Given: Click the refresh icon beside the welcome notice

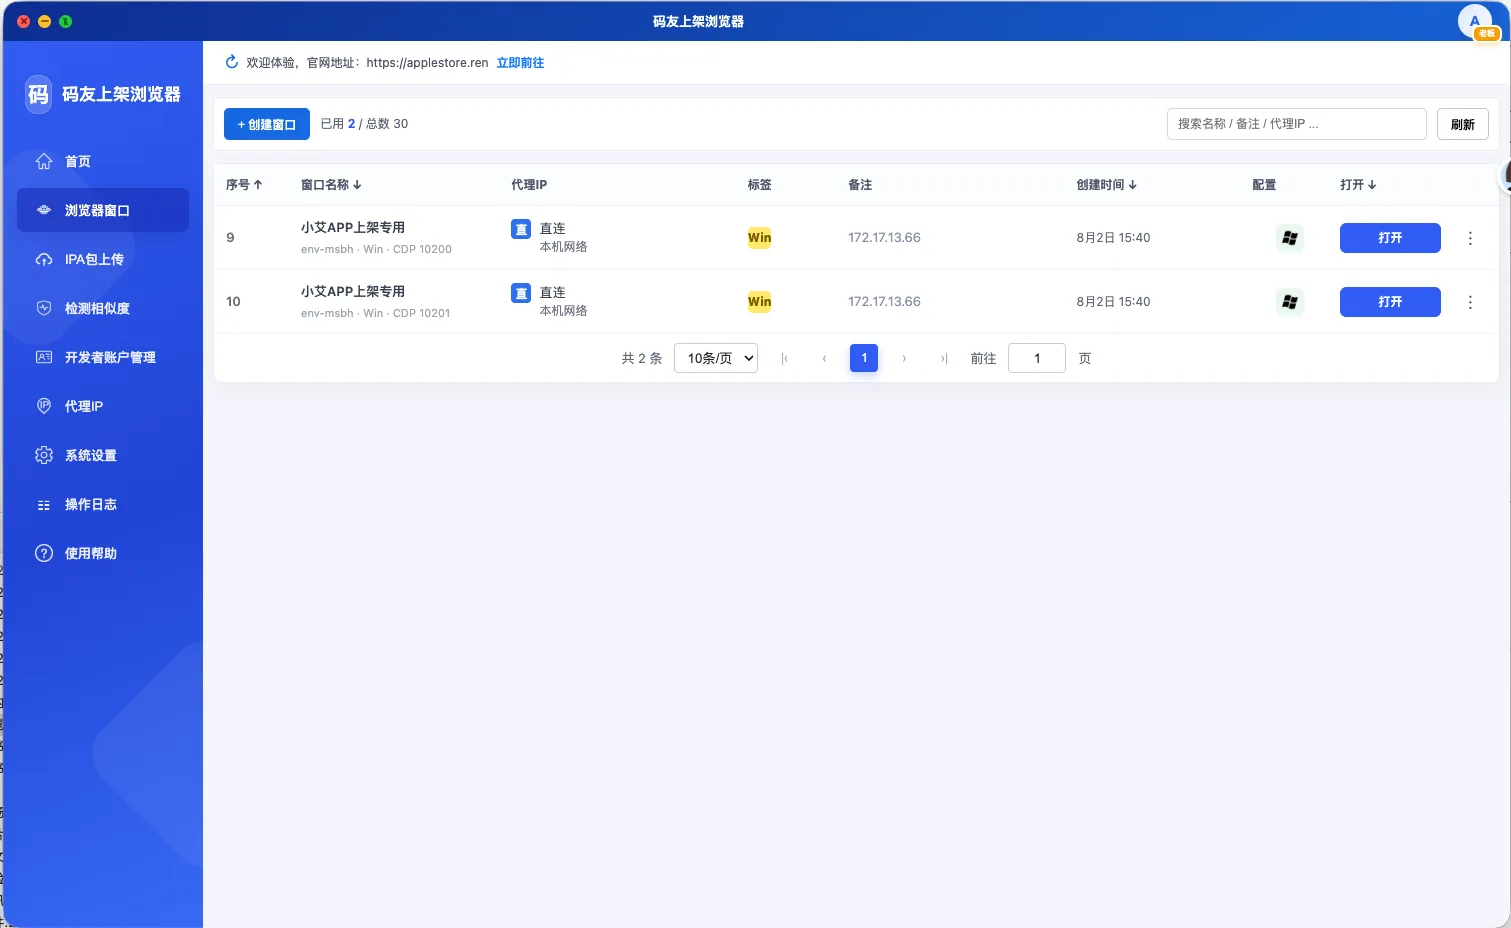Looking at the screenshot, I should (x=232, y=62).
